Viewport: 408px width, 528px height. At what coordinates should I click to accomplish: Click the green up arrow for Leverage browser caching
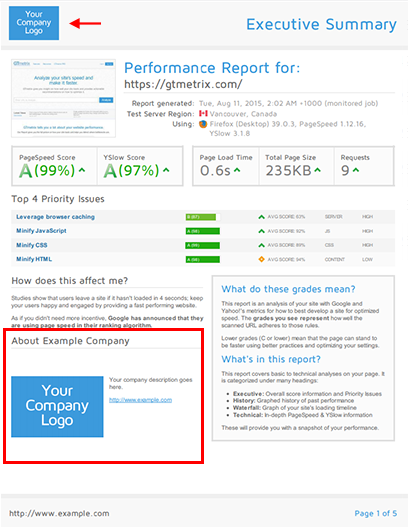(x=261, y=217)
